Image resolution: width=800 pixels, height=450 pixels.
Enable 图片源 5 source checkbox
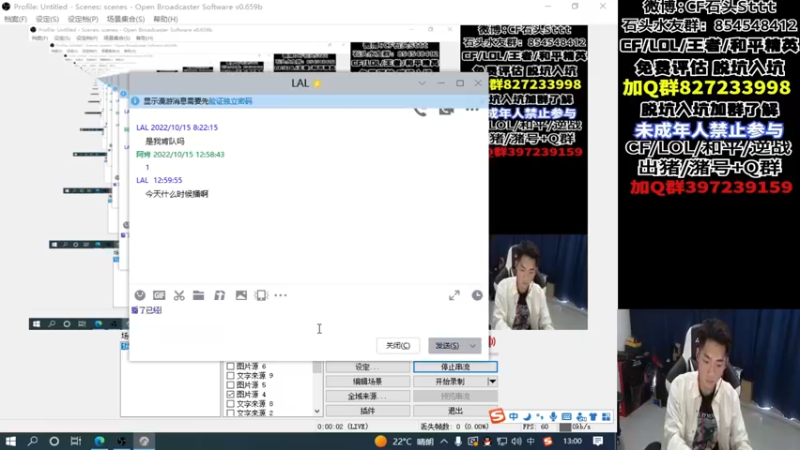230,385
